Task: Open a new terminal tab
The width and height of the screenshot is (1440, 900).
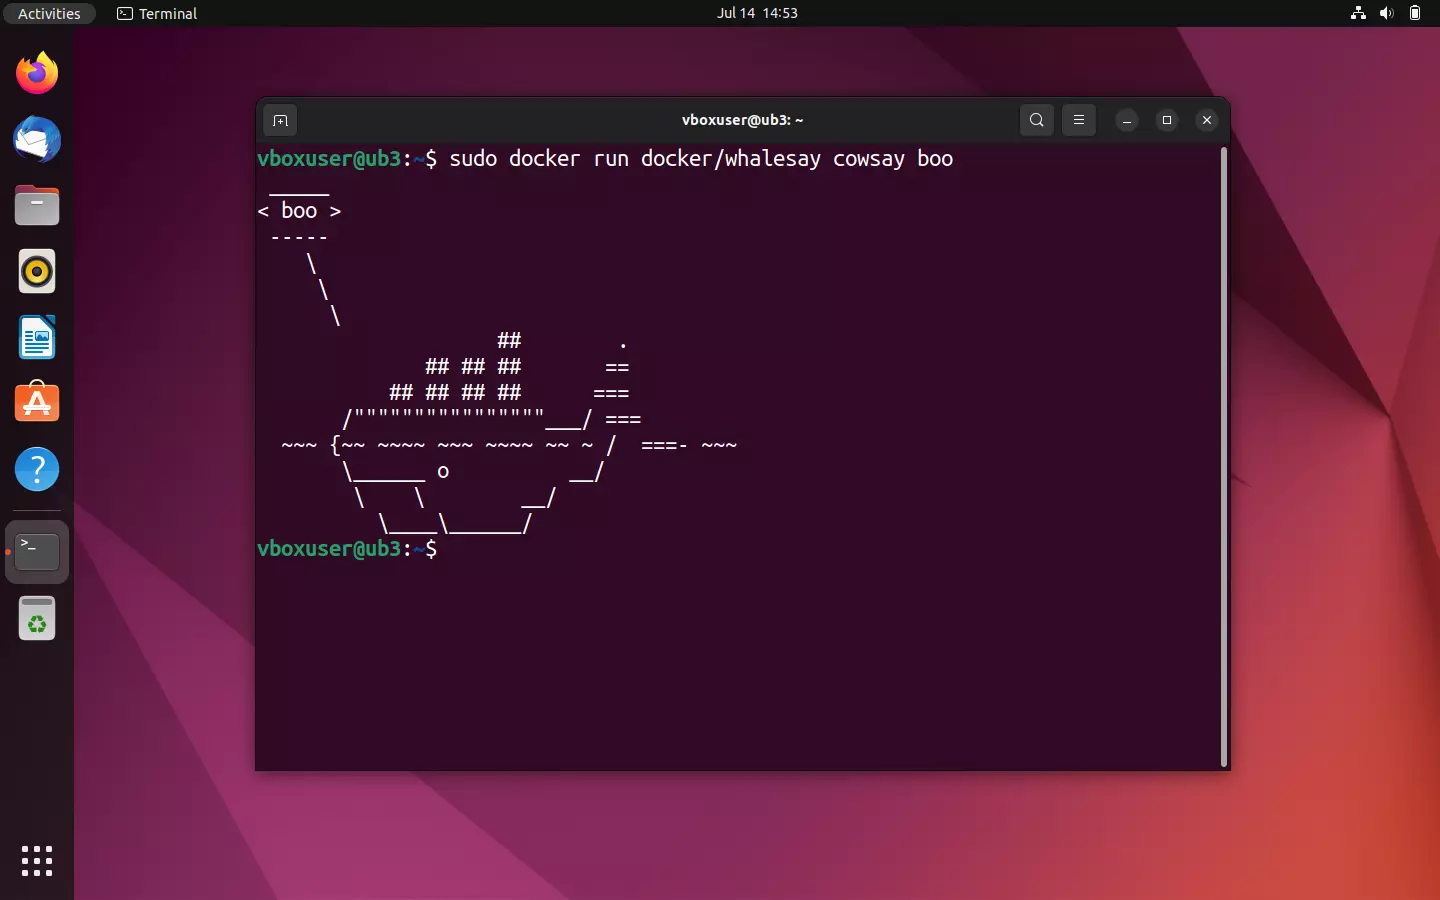Action: pyautogui.click(x=280, y=120)
